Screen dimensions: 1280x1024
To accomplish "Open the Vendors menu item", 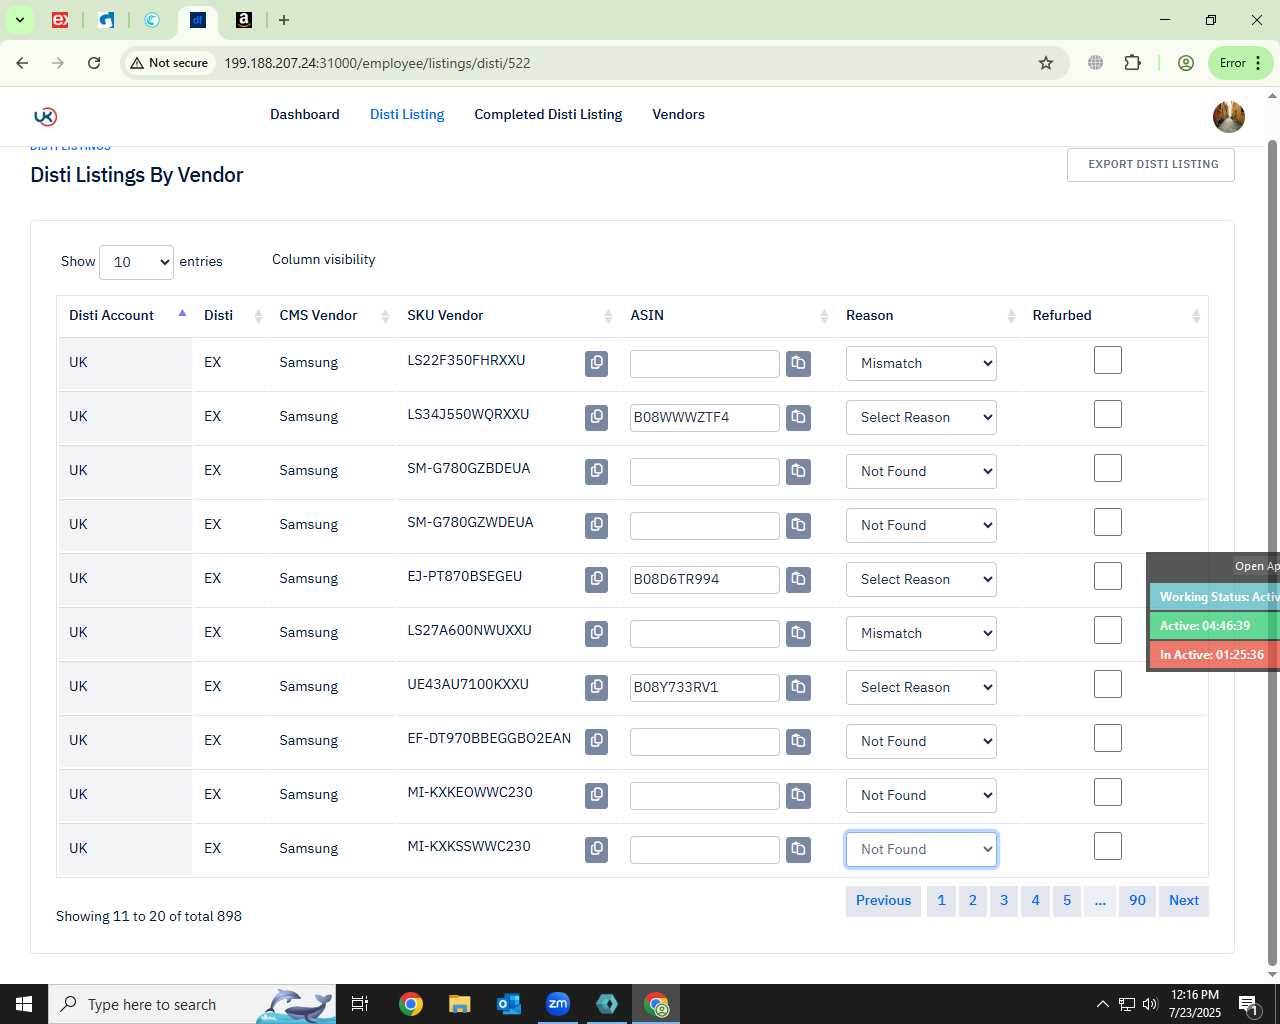I will (678, 114).
